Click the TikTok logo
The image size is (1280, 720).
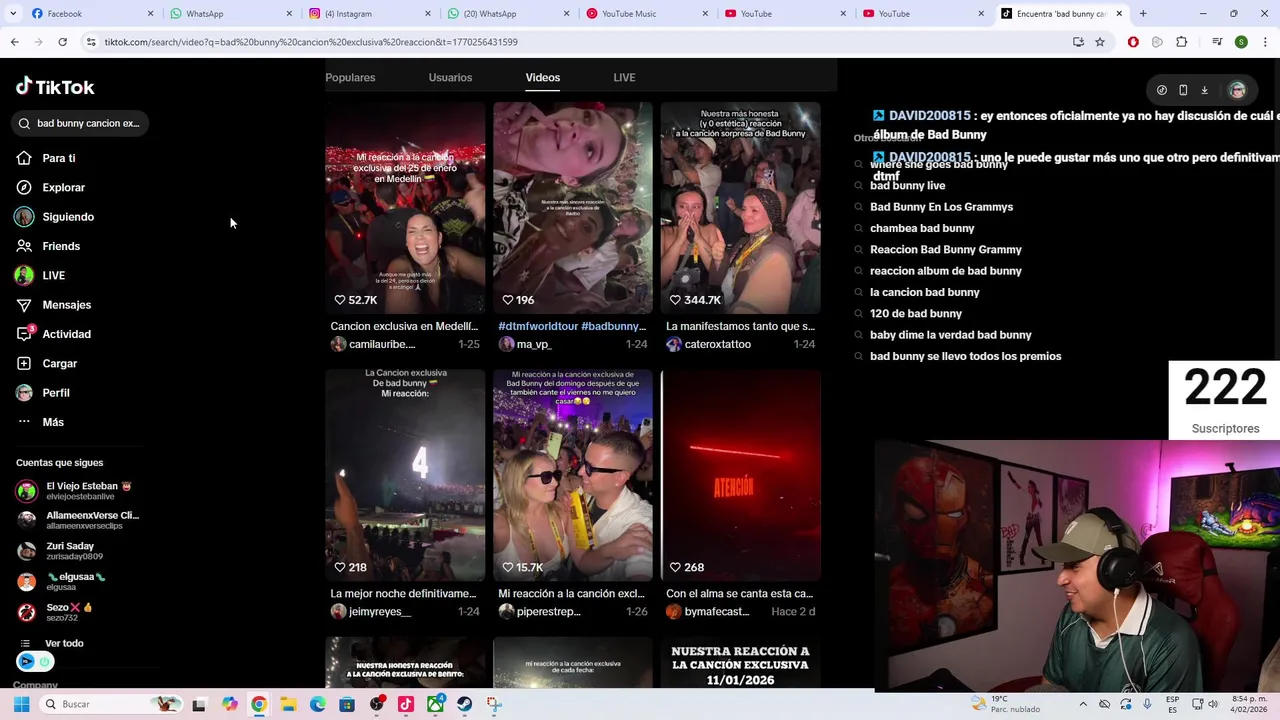(x=55, y=87)
